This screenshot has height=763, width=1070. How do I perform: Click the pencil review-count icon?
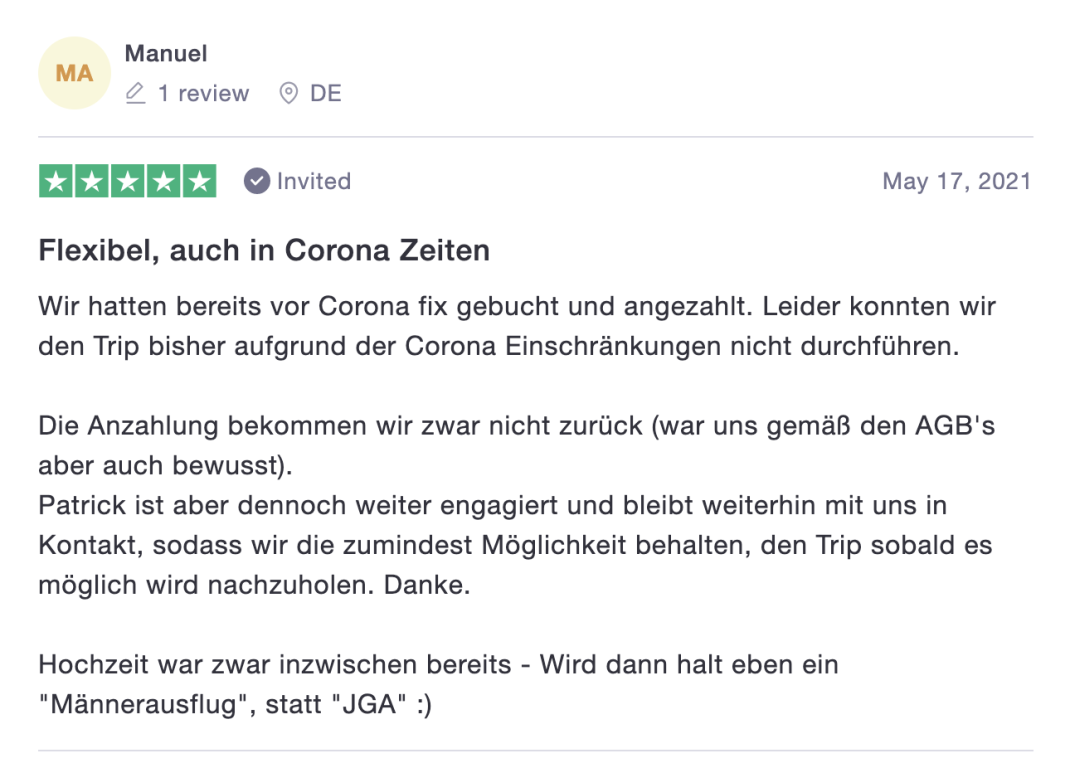(x=135, y=94)
